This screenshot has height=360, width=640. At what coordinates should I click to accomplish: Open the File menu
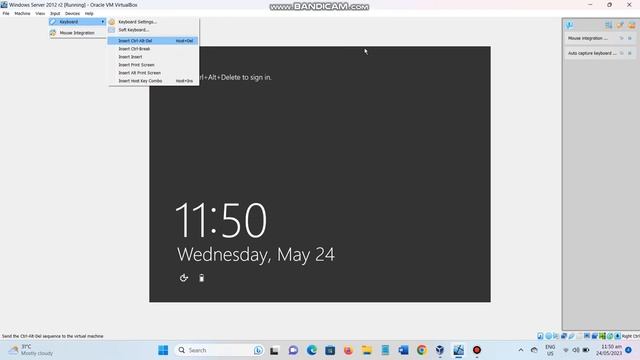[6, 13]
